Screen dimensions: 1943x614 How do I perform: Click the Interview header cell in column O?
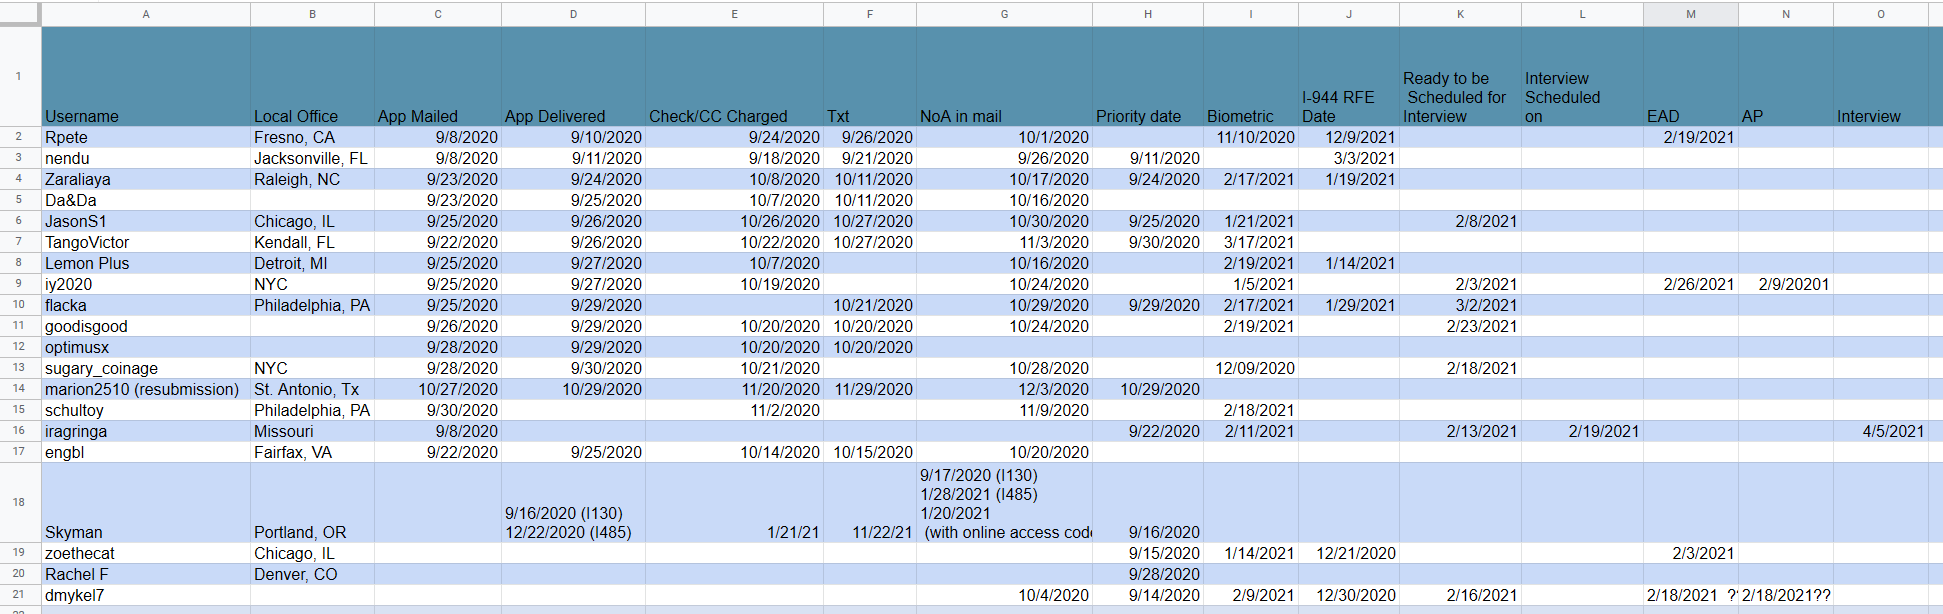1880,77
